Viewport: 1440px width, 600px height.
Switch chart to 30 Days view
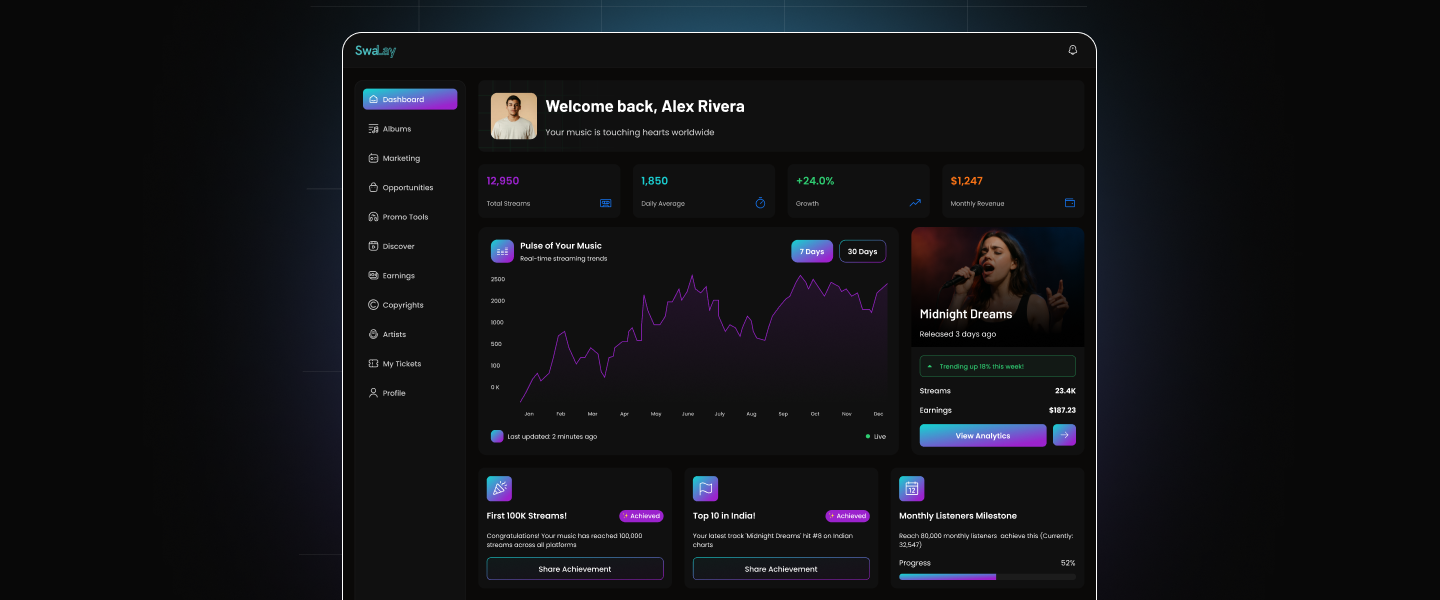tap(862, 251)
